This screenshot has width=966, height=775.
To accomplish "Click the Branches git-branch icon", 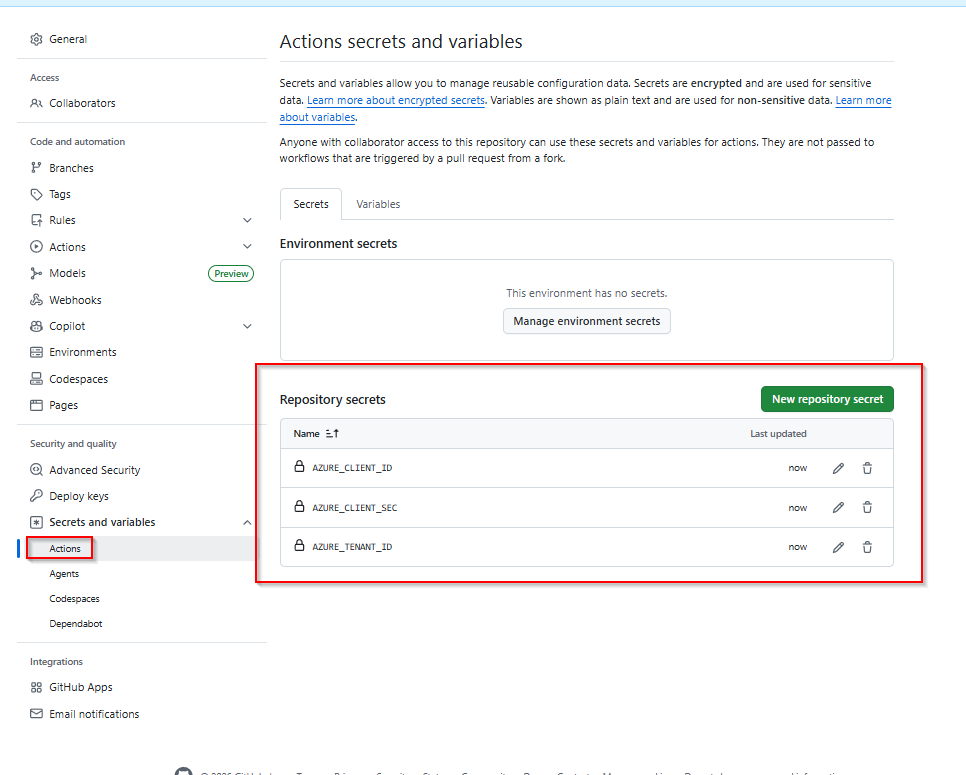I will click(36, 168).
